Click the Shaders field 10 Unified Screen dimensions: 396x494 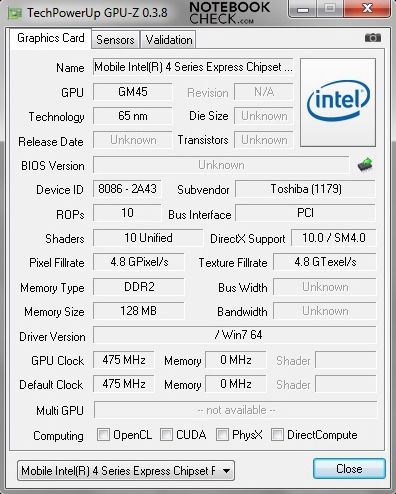click(x=148, y=238)
